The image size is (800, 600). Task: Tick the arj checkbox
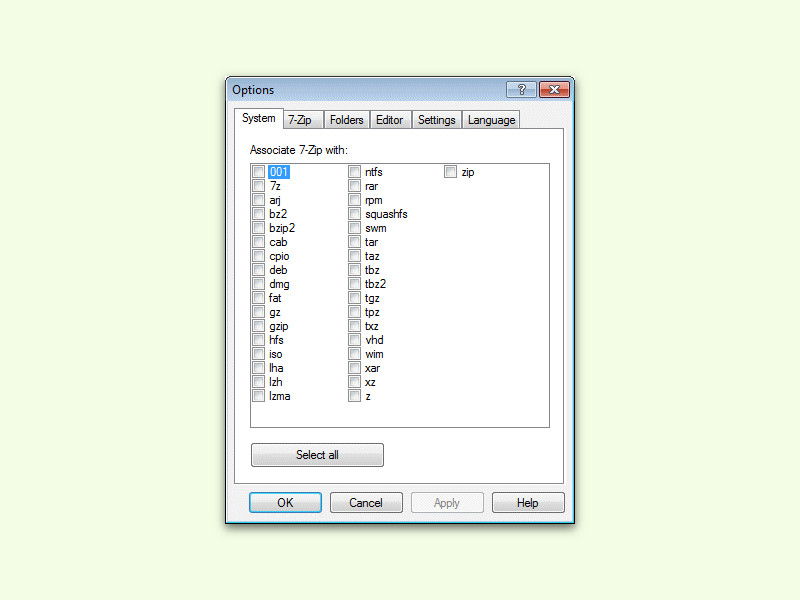click(x=259, y=200)
